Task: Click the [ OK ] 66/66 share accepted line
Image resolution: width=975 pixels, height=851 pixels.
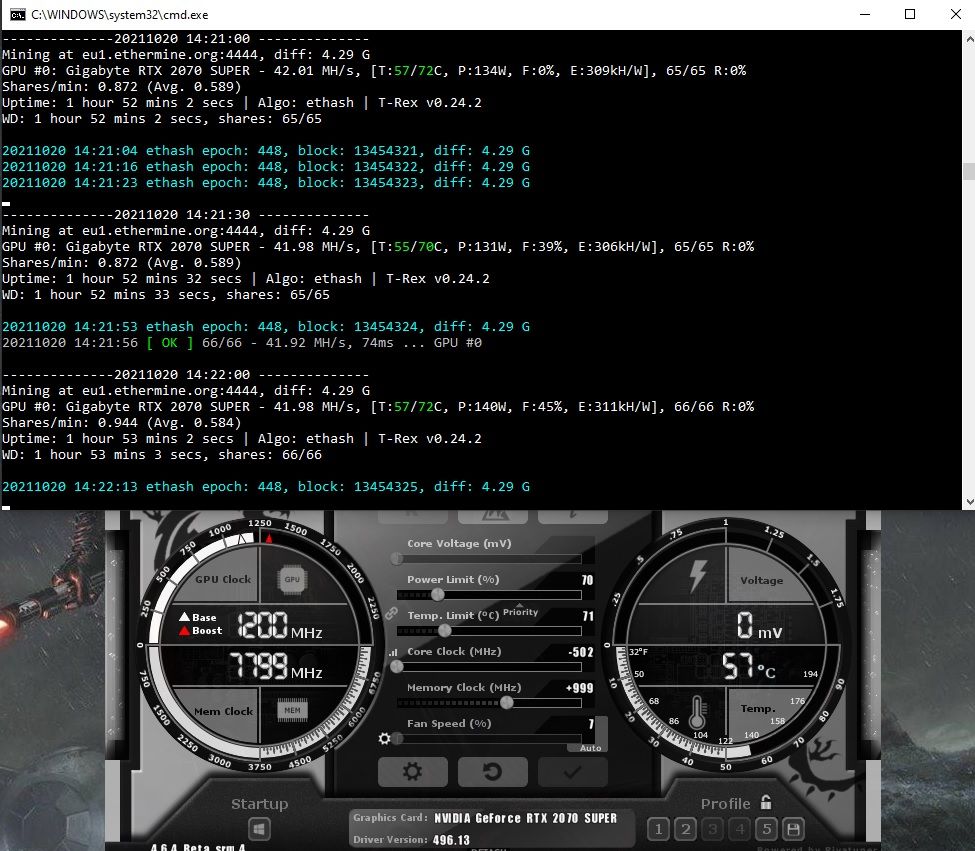Action: click(242, 343)
